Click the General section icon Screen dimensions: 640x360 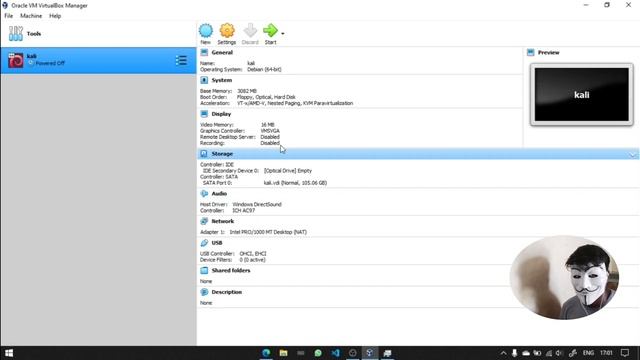click(204, 52)
